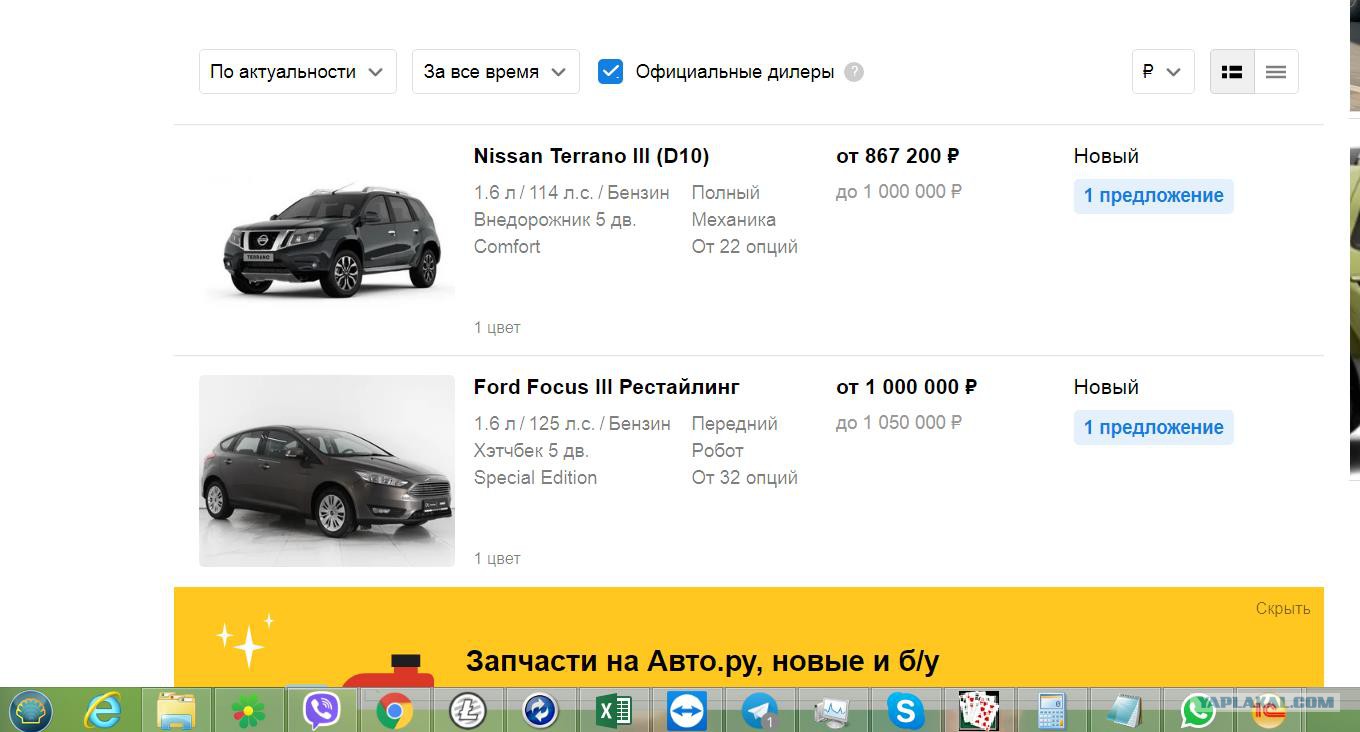Viewport: 1360px width, 732px height.
Task: Click the От 32 опций text
Action: pyautogui.click(x=745, y=478)
